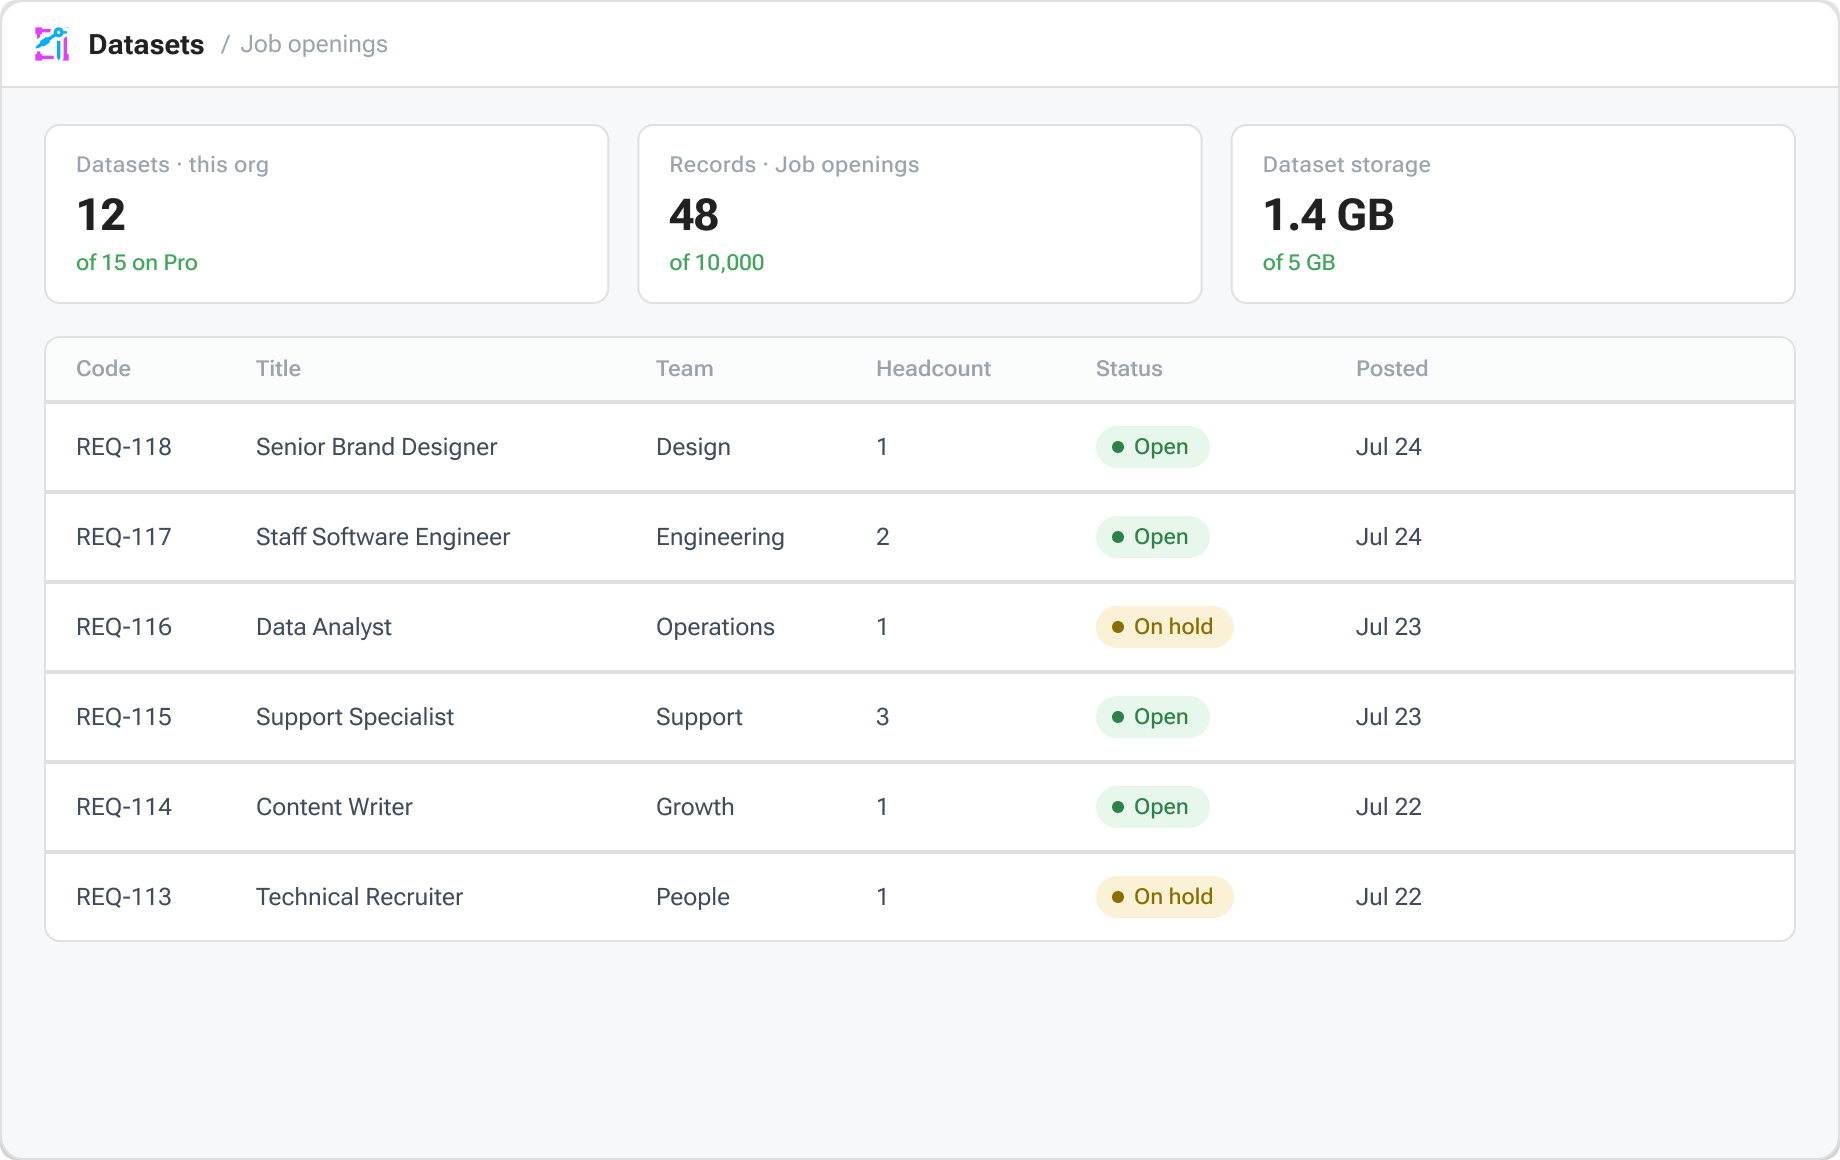This screenshot has width=1840, height=1160.
Task: Click the 48 records count
Action: pos(694,215)
